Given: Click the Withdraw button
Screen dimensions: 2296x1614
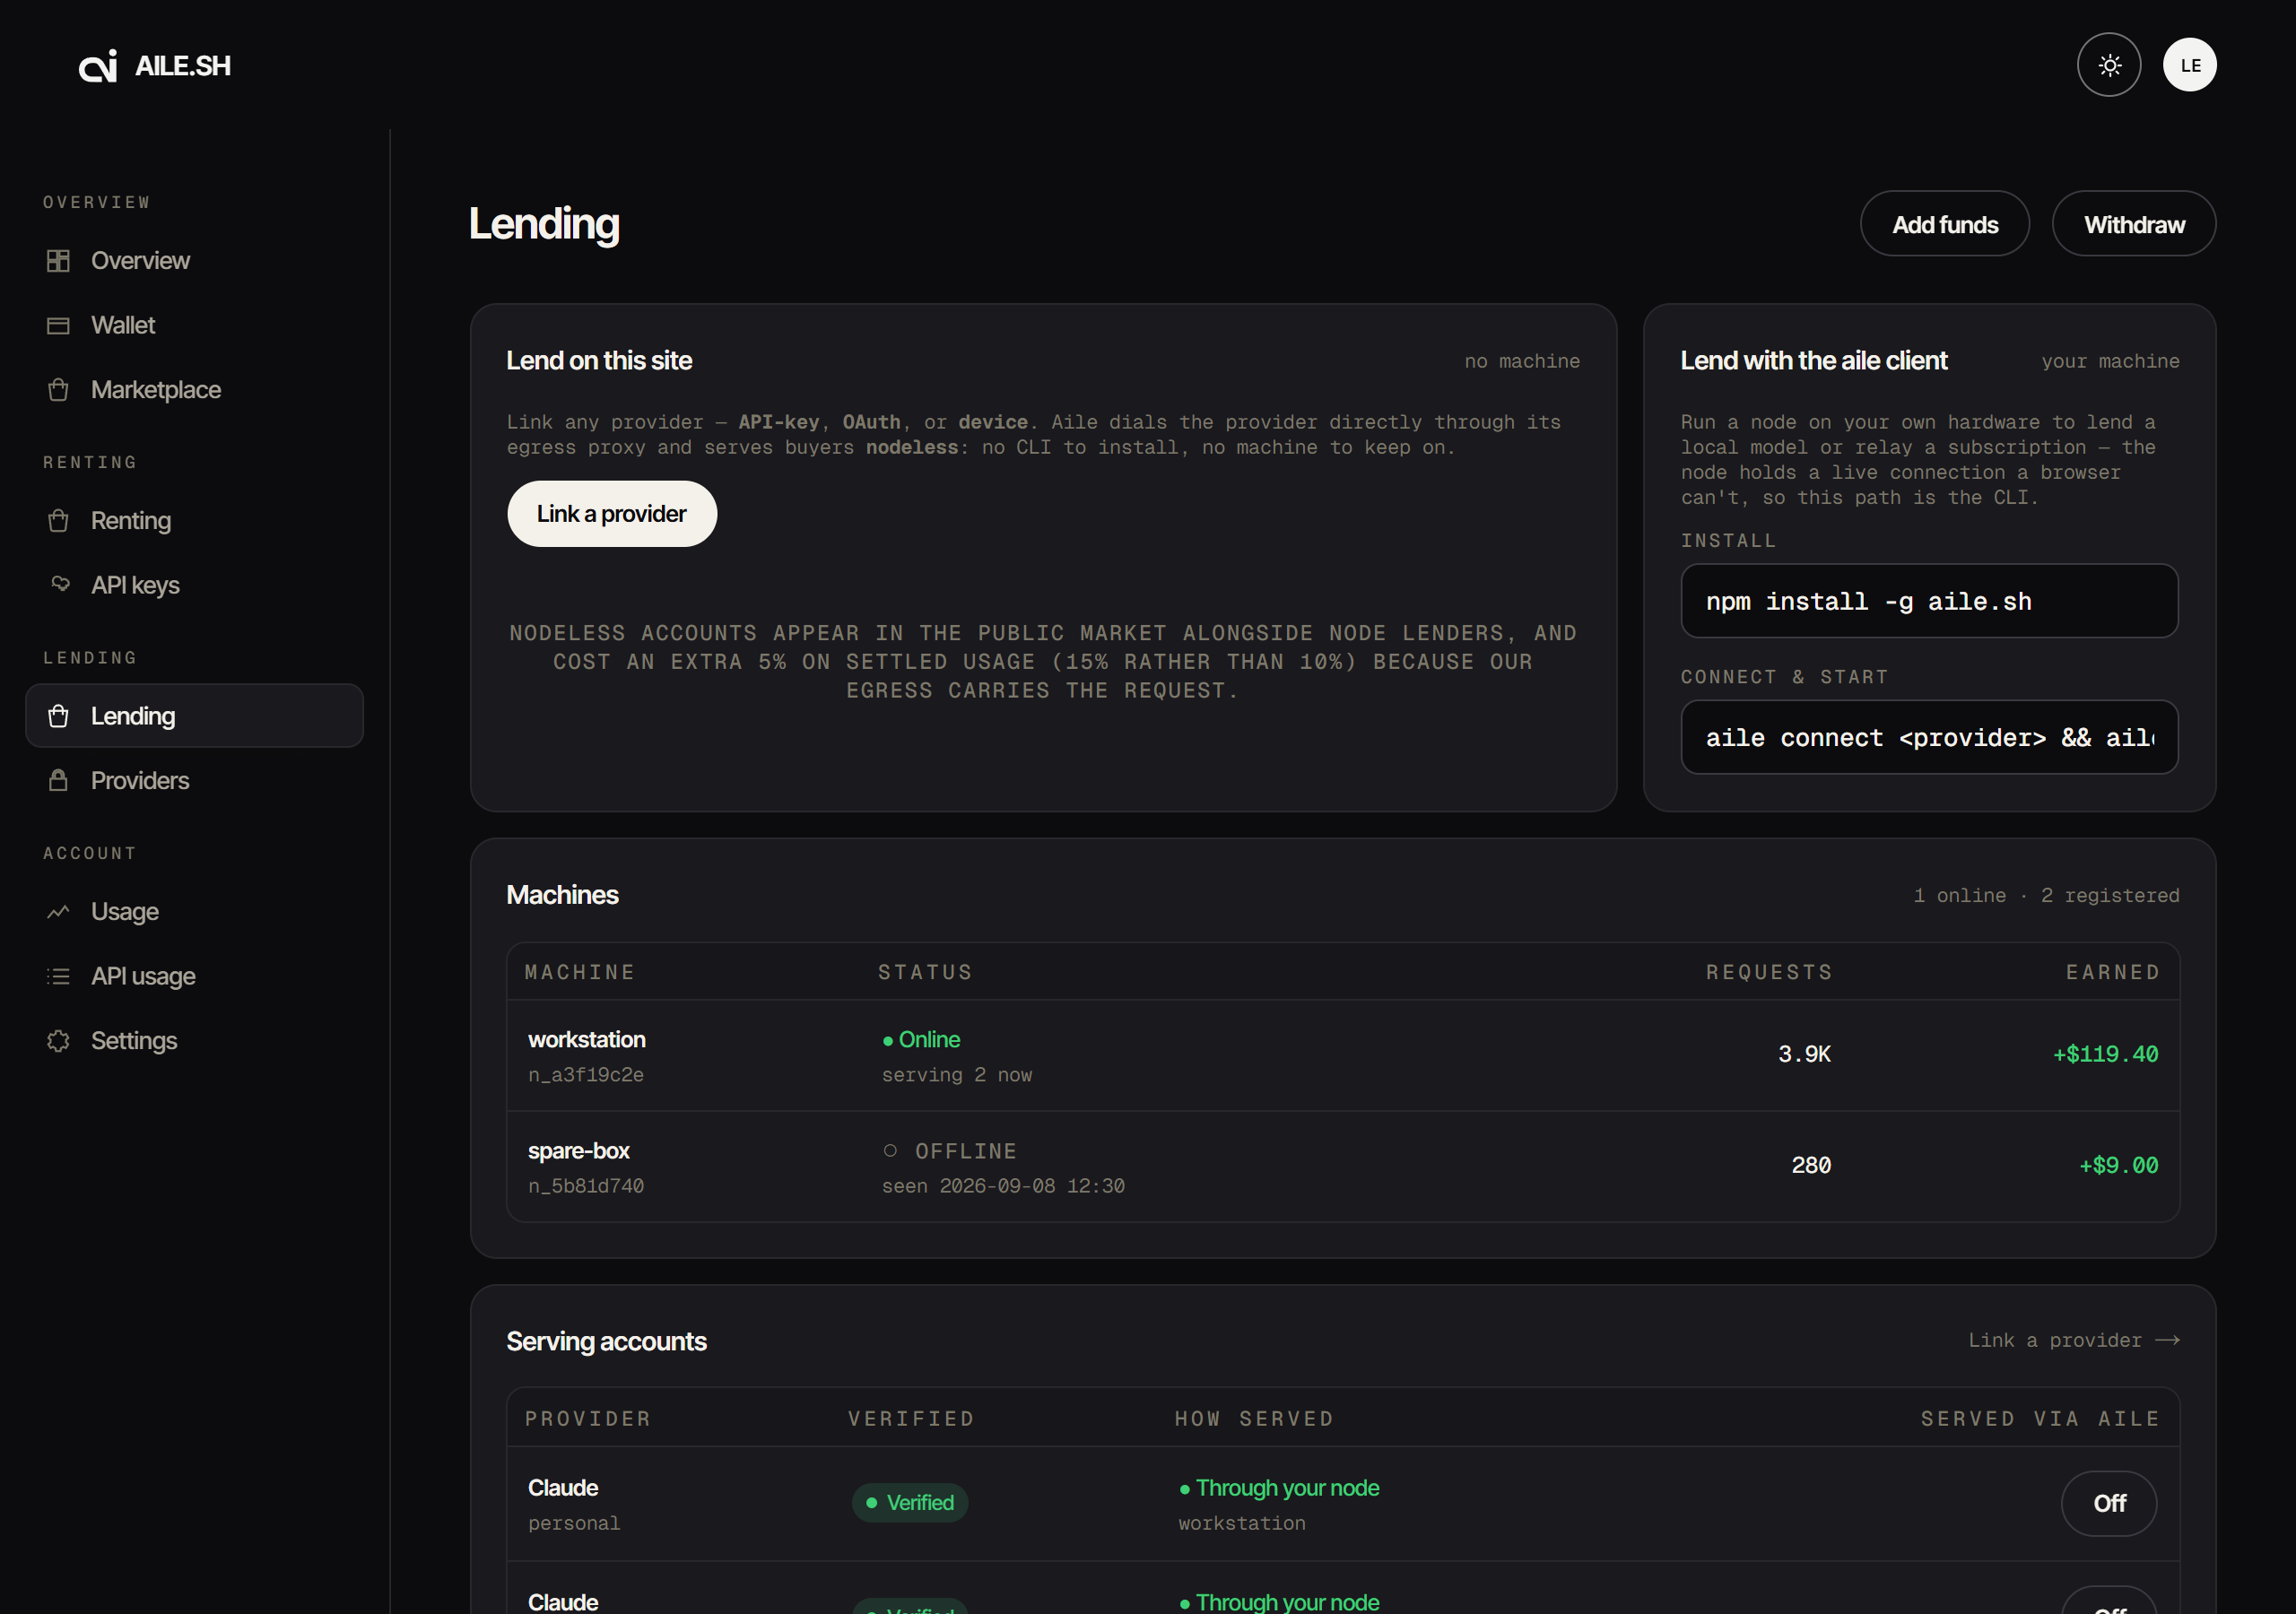Looking at the screenshot, I should click(x=2133, y=224).
